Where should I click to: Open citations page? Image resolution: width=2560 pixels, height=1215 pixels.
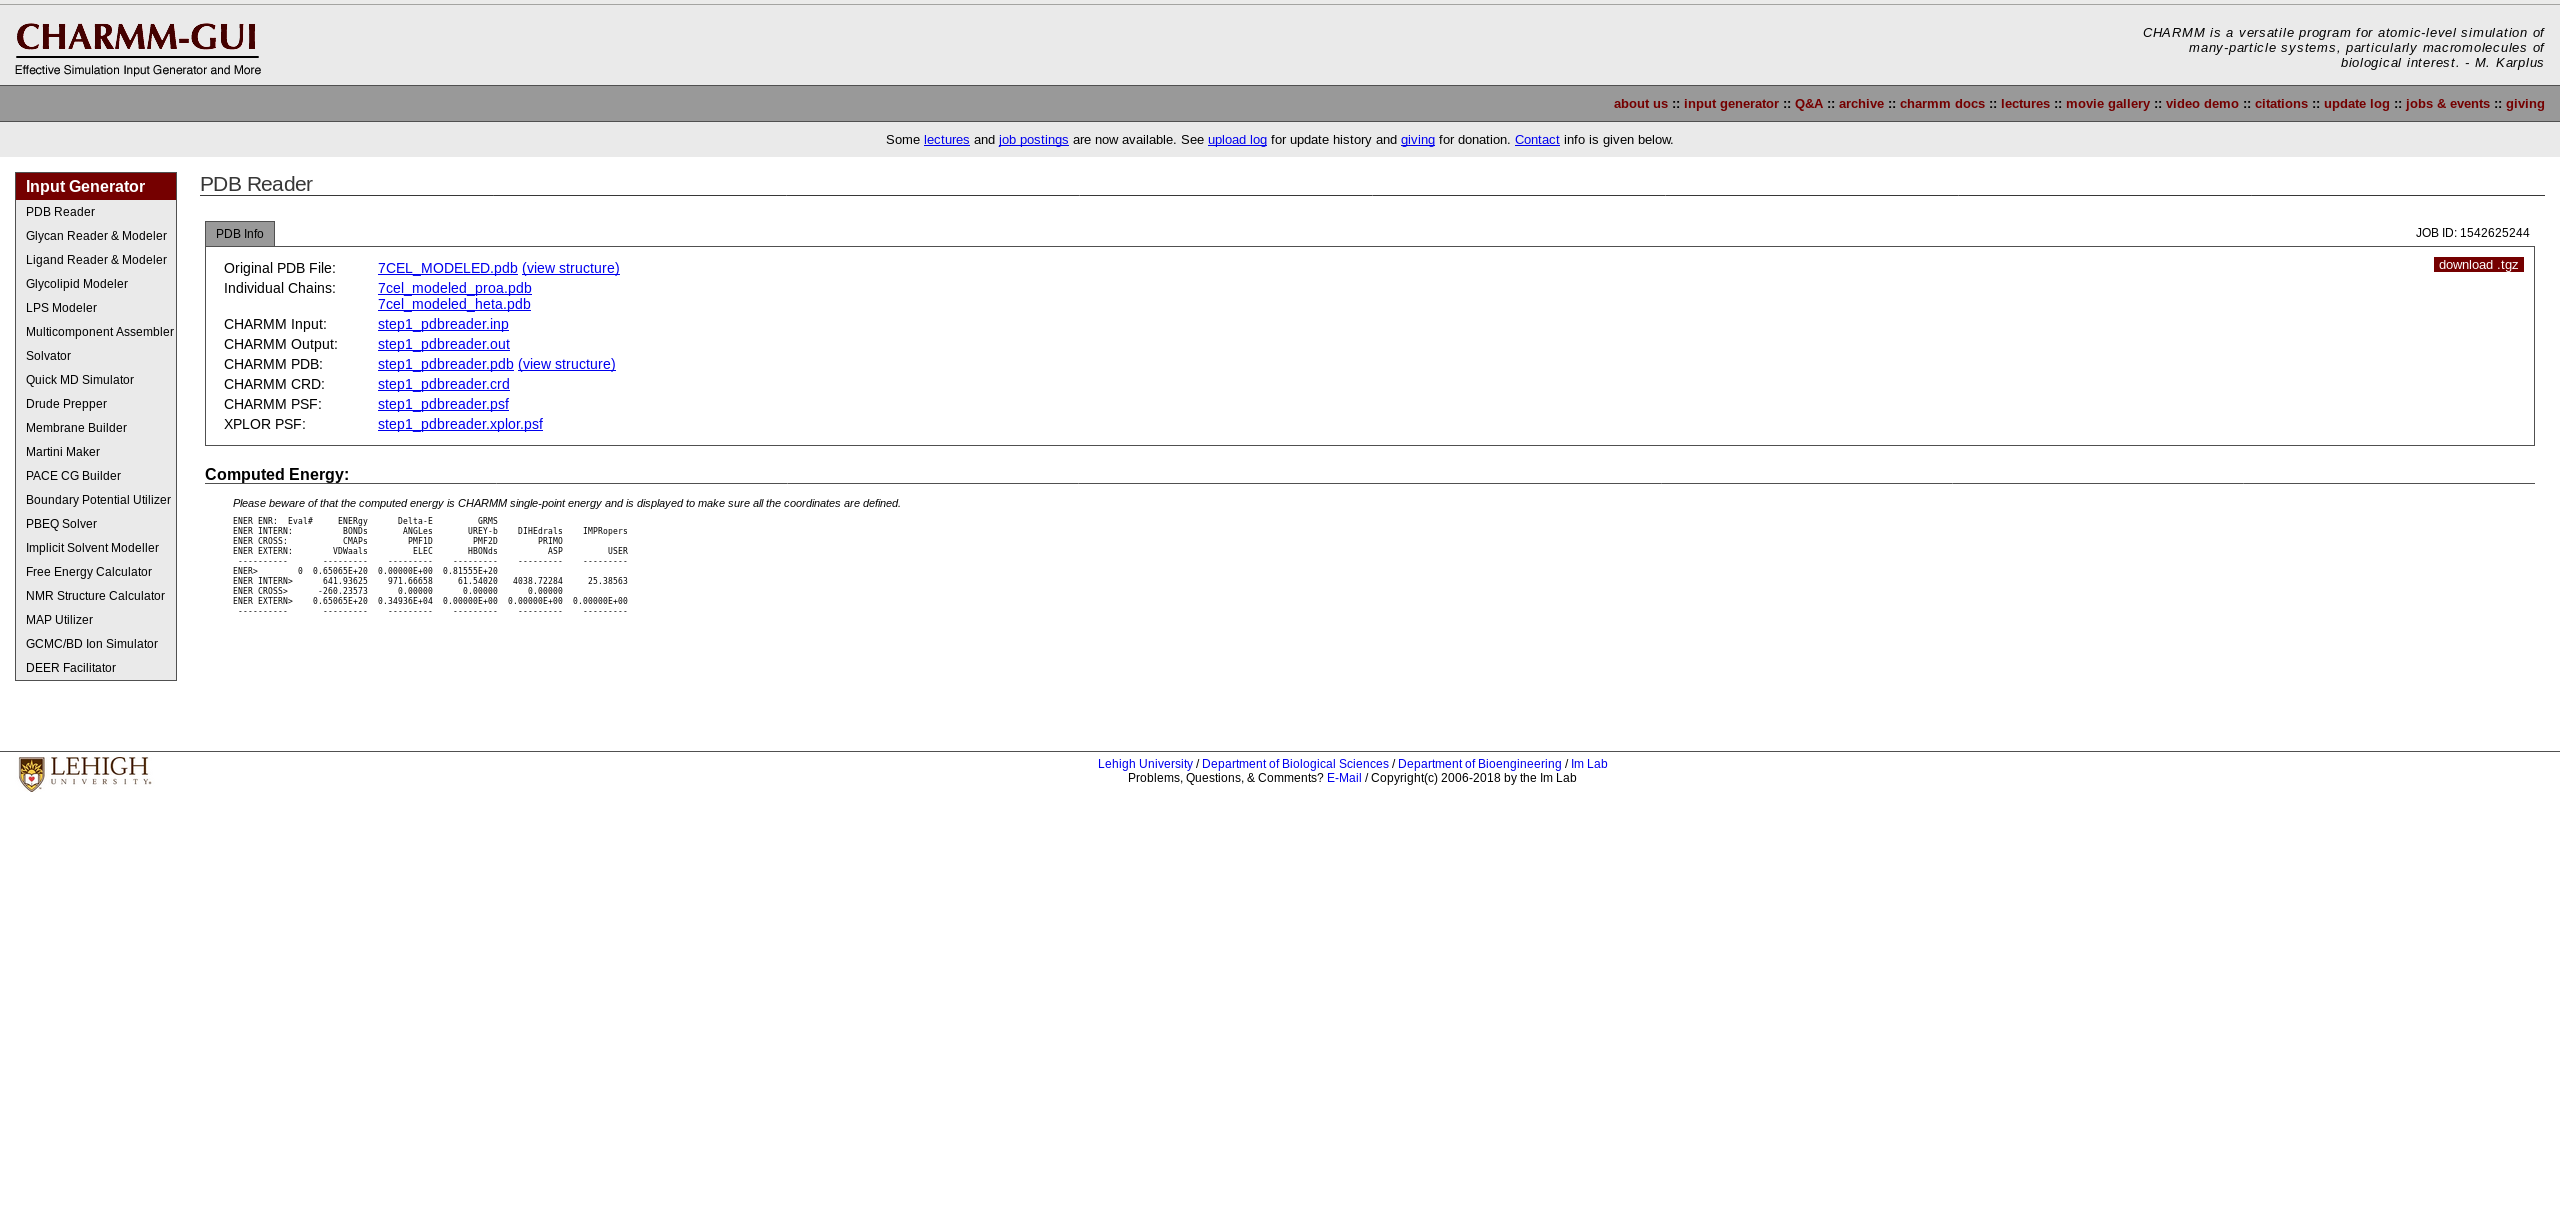(x=2281, y=104)
